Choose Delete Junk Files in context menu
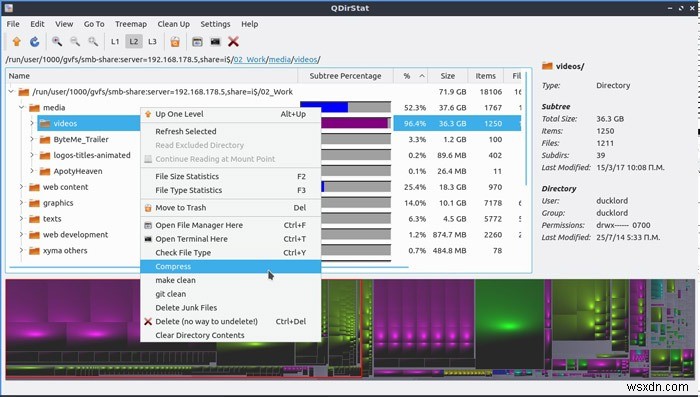Viewport: 700px width, 397px height. click(230, 308)
